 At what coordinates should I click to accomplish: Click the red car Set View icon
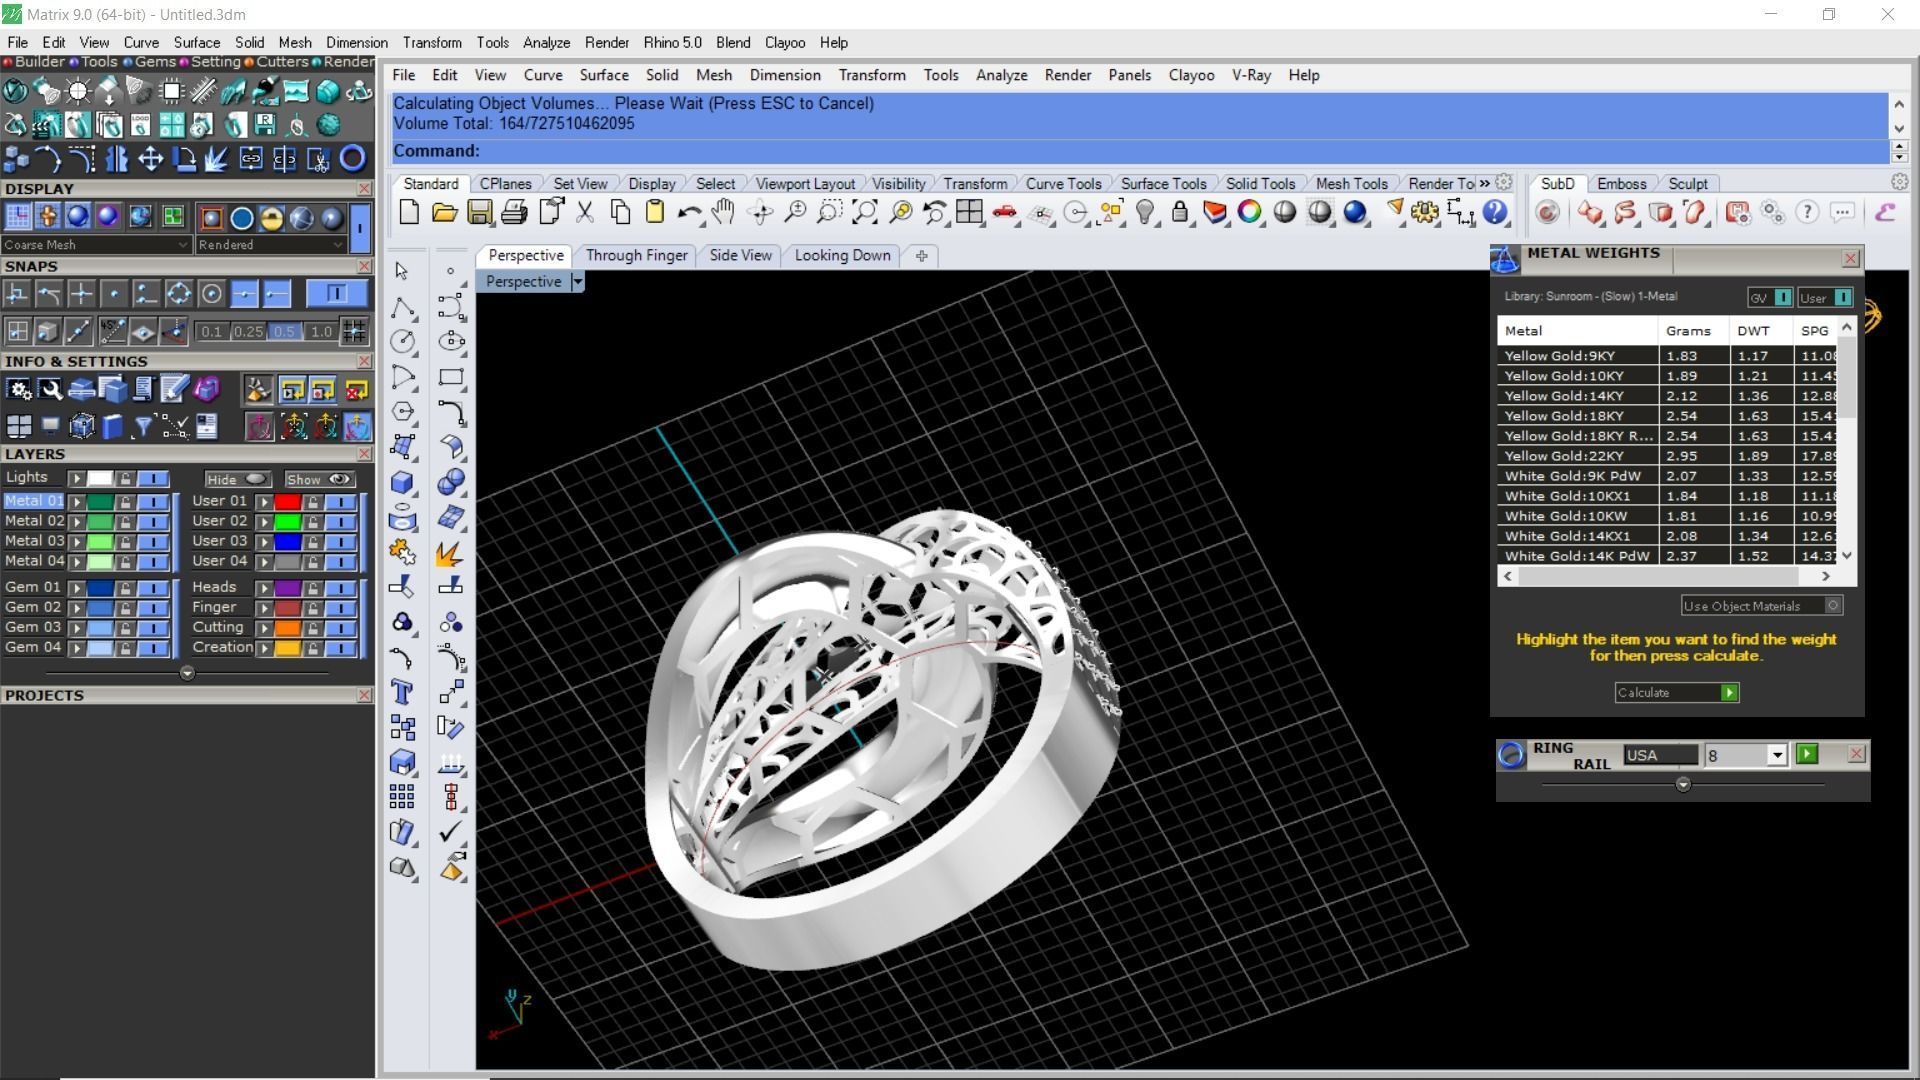(x=1004, y=212)
